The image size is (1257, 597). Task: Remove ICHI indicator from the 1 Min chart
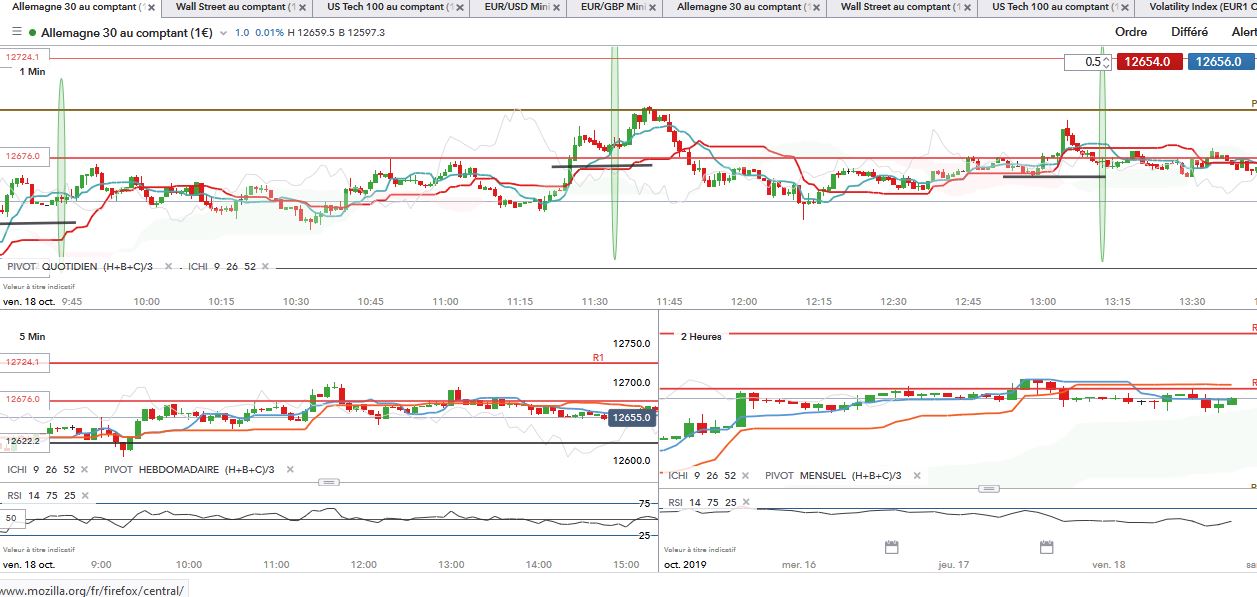coord(267,267)
